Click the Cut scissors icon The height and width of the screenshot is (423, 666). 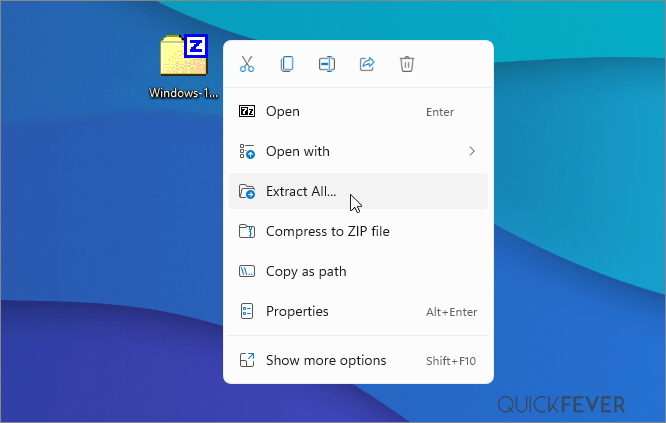247,64
